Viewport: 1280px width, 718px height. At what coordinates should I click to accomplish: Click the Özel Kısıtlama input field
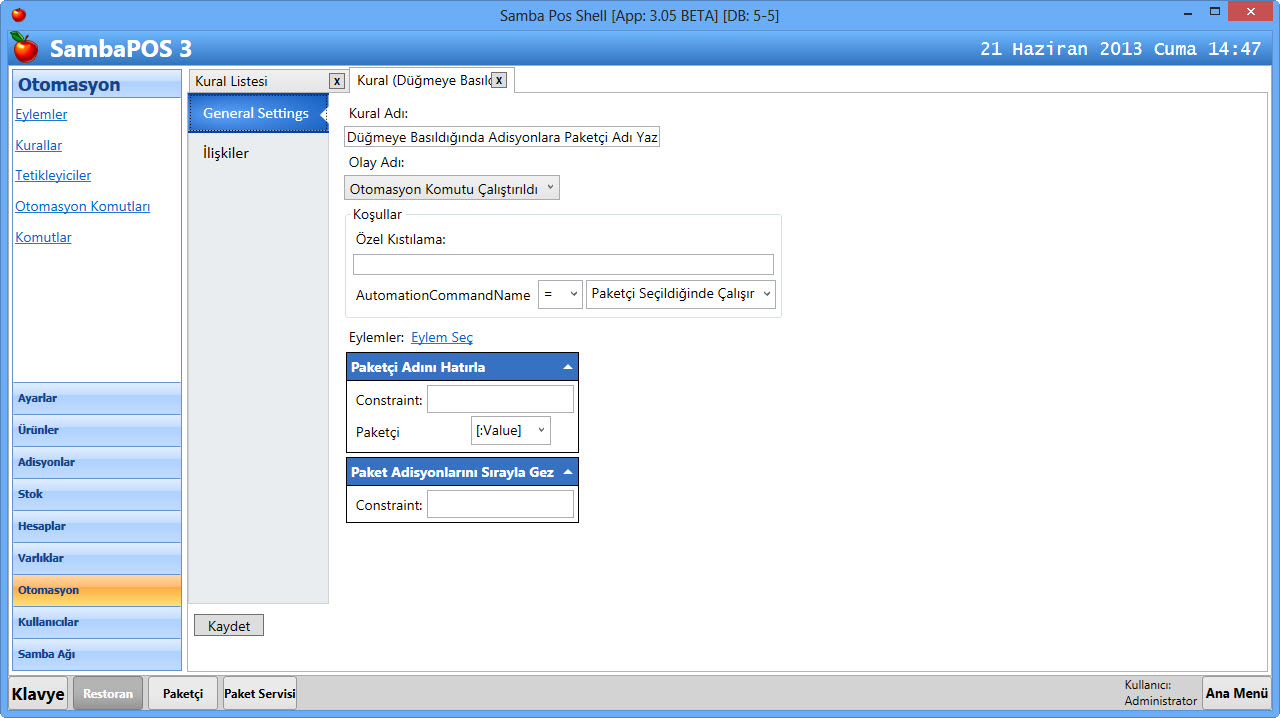(563, 265)
